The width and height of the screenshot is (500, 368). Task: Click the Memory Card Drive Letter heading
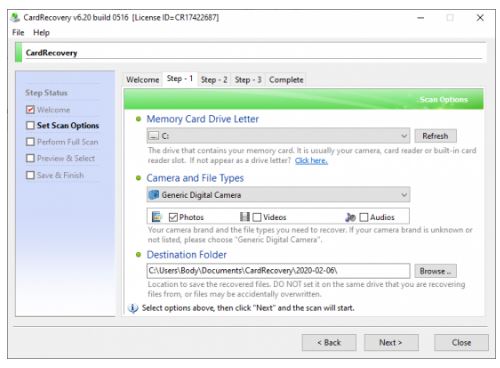203,119
